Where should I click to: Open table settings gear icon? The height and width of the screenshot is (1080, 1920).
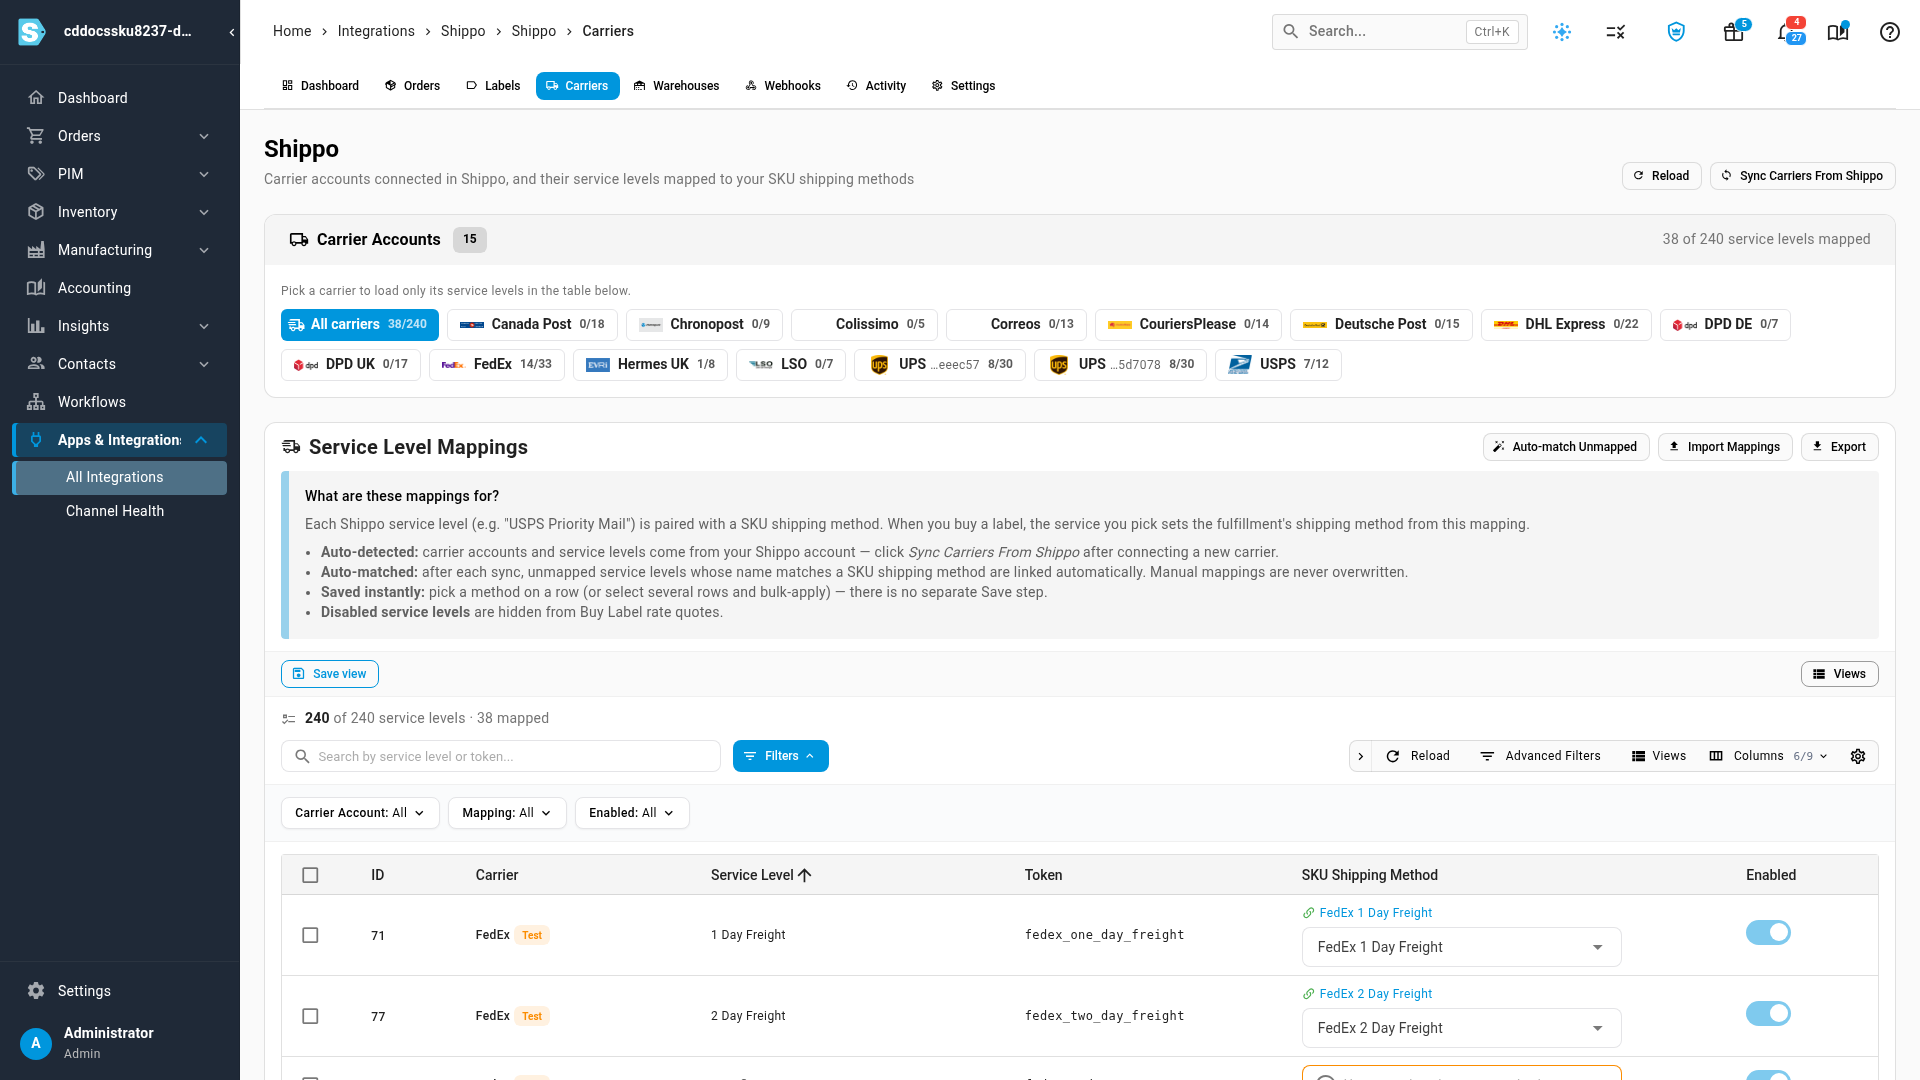click(1858, 756)
